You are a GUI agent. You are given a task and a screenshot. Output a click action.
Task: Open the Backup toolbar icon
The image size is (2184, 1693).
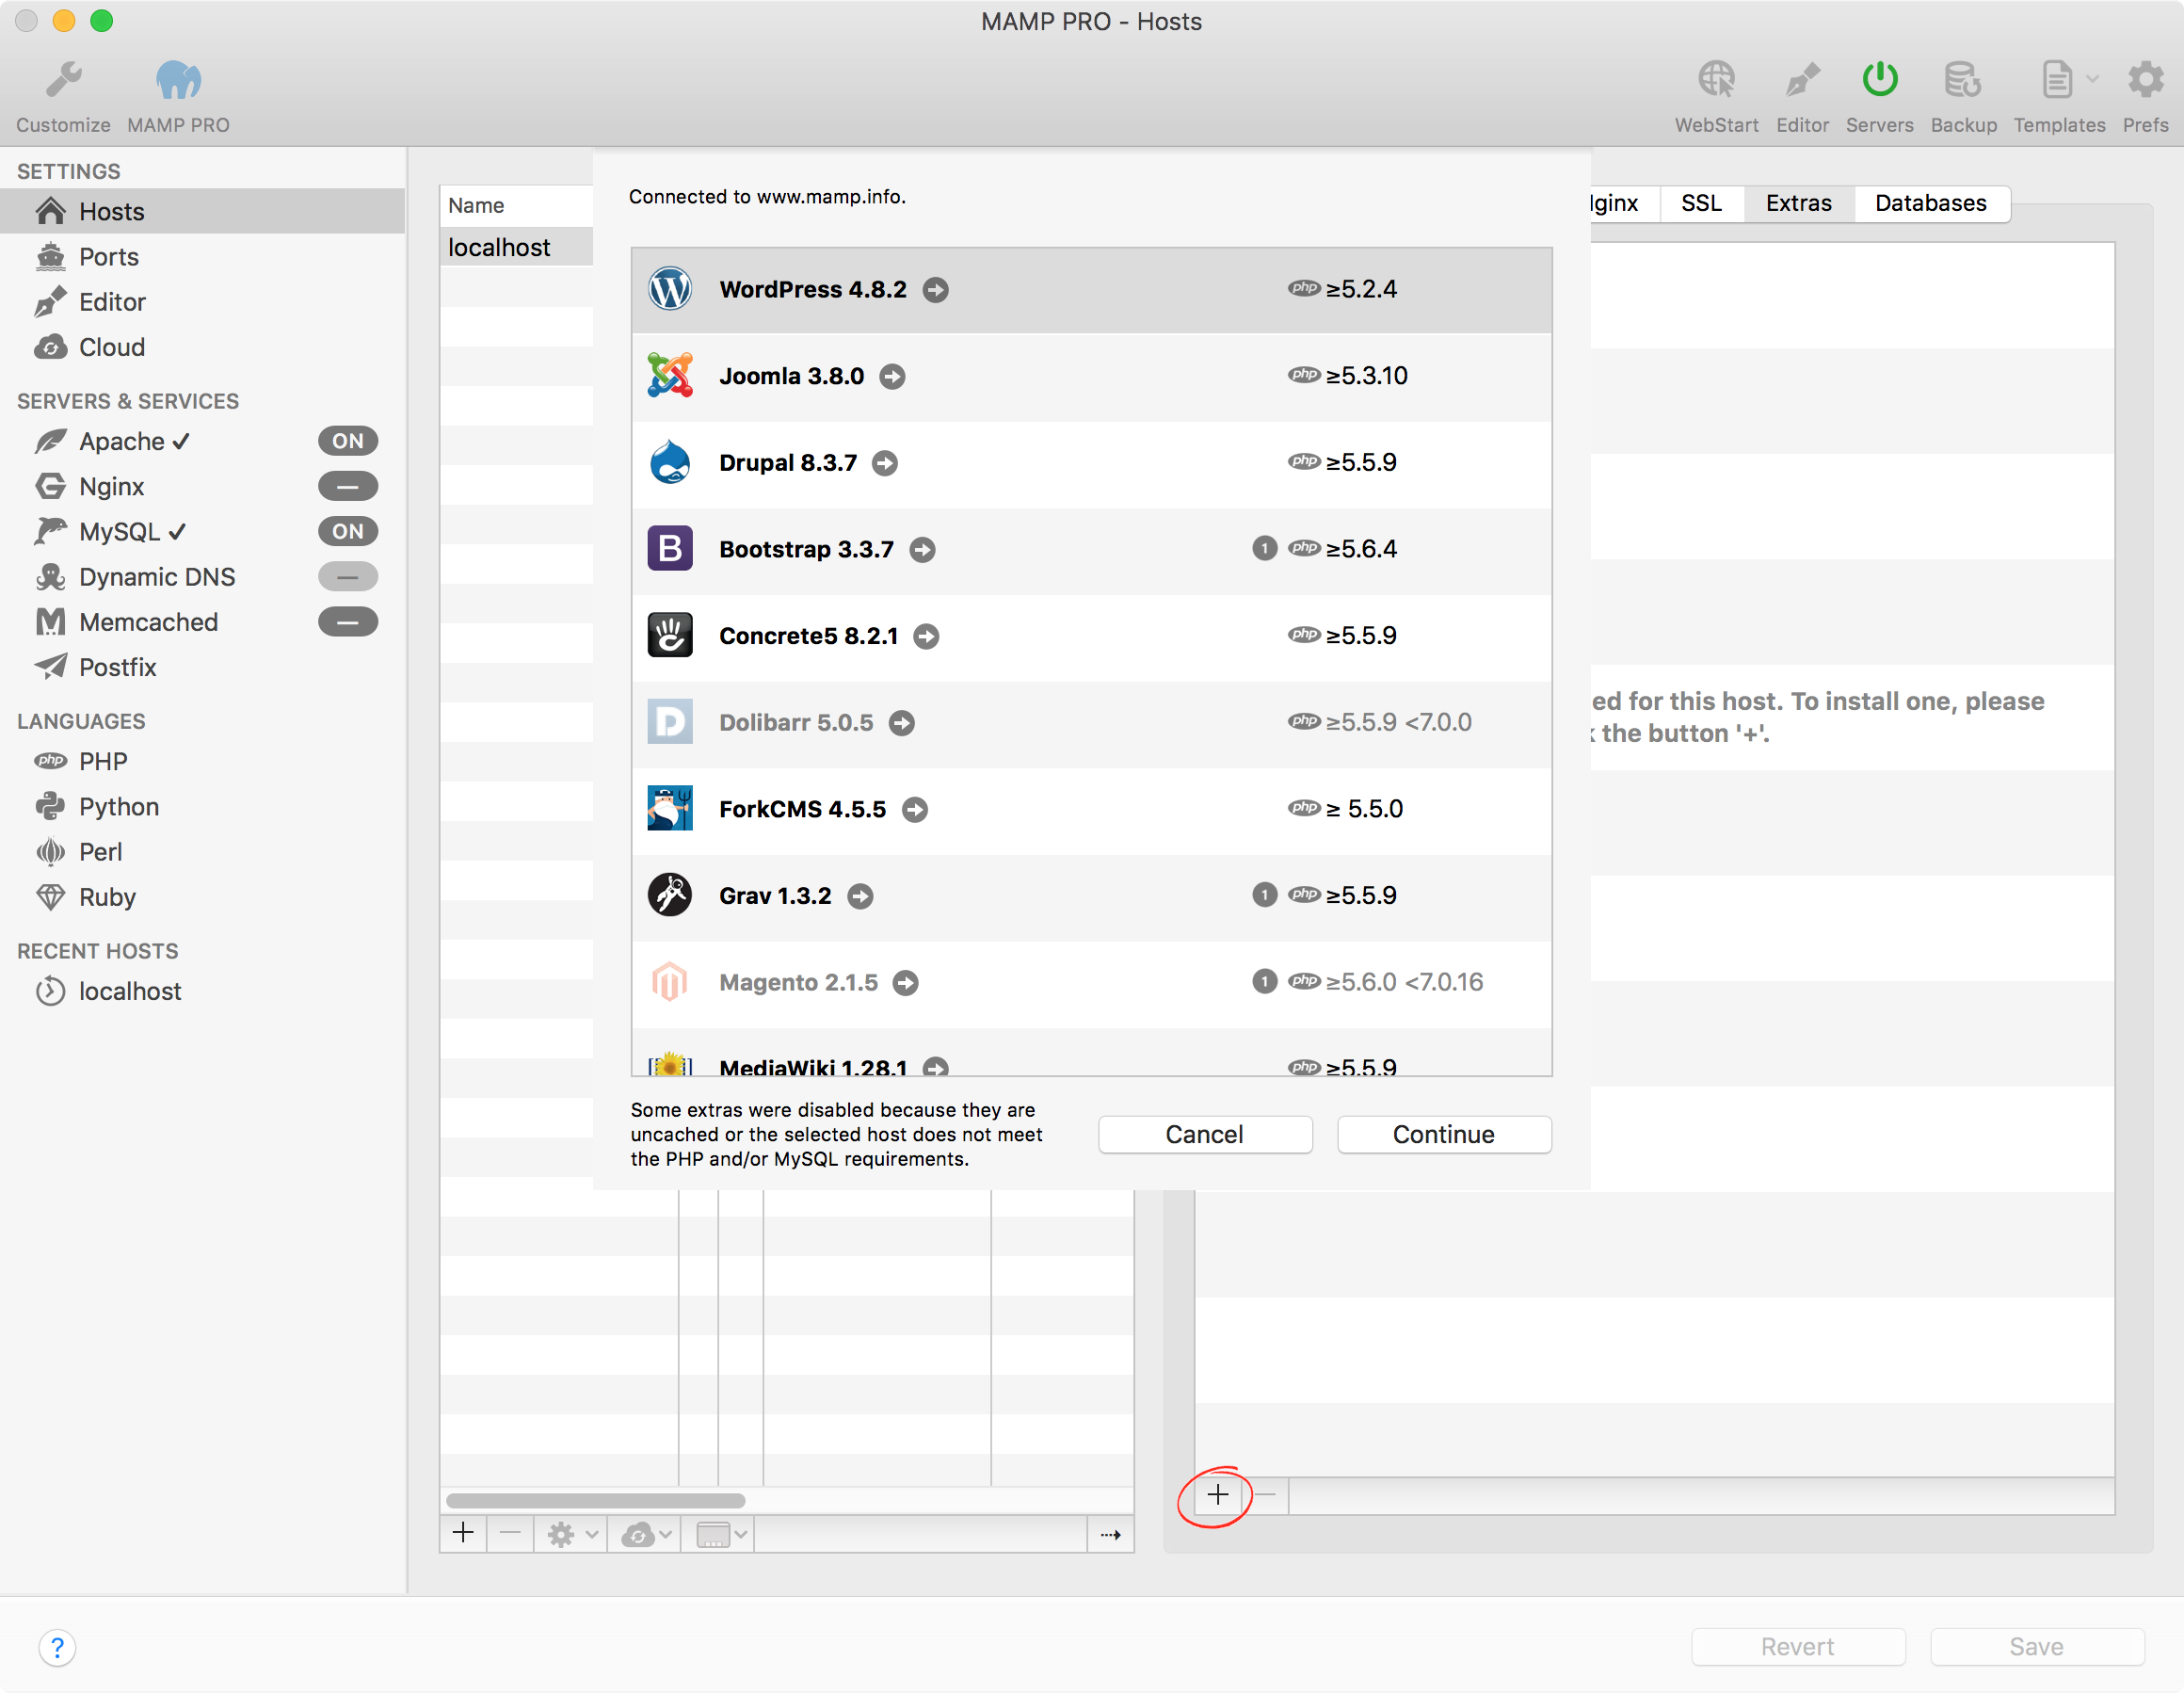pyautogui.click(x=1962, y=80)
